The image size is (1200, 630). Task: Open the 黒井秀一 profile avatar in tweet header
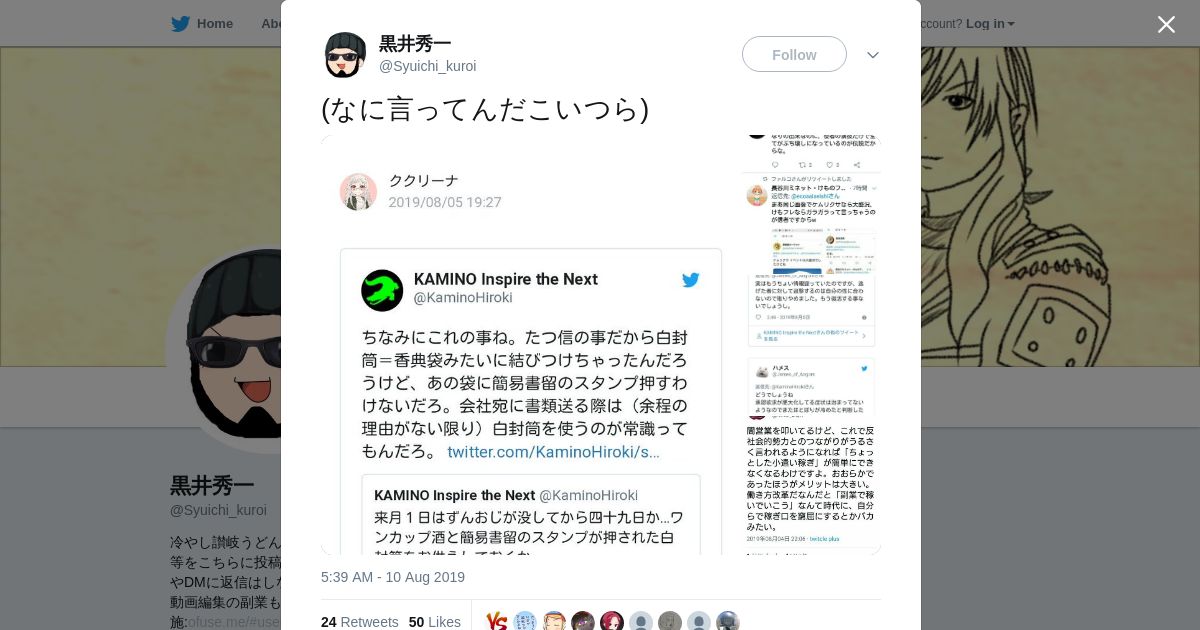tap(345, 55)
